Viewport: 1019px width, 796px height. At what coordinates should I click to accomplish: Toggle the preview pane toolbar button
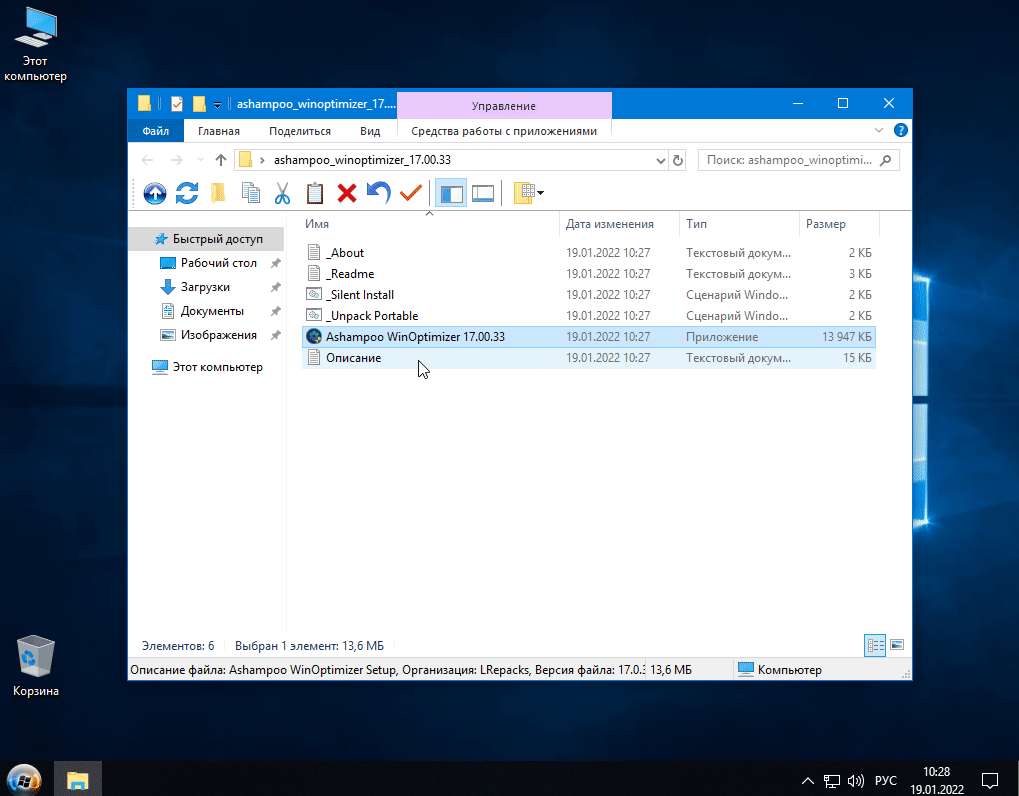point(483,193)
